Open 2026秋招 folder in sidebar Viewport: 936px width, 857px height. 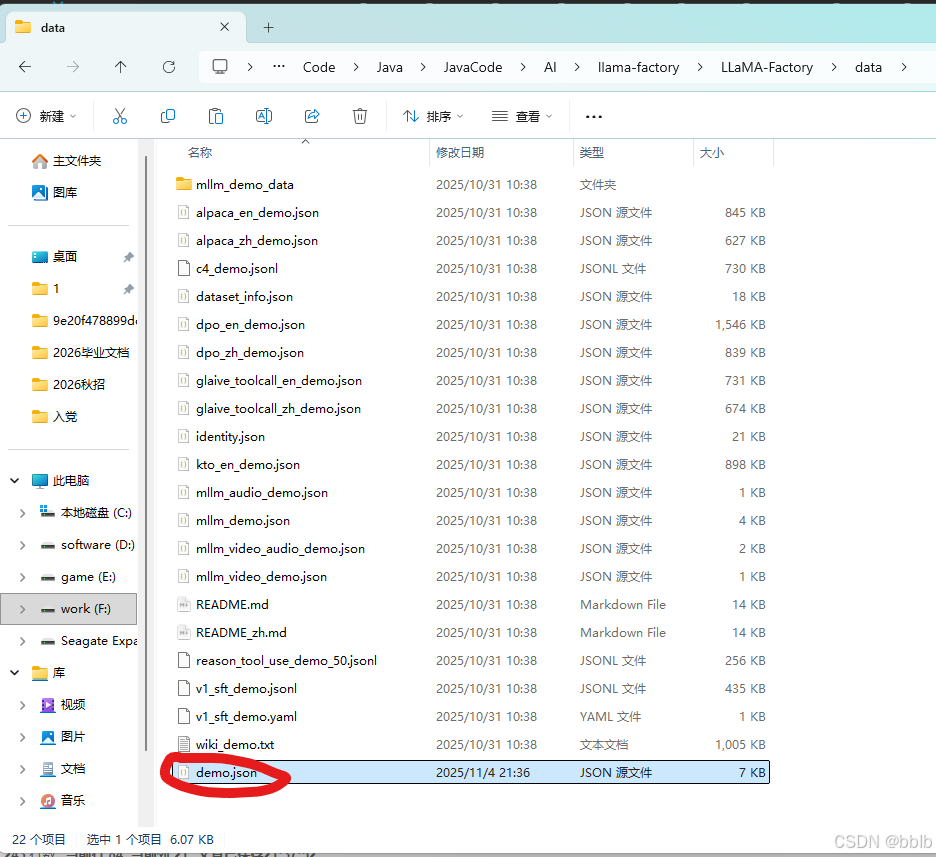click(x=68, y=384)
